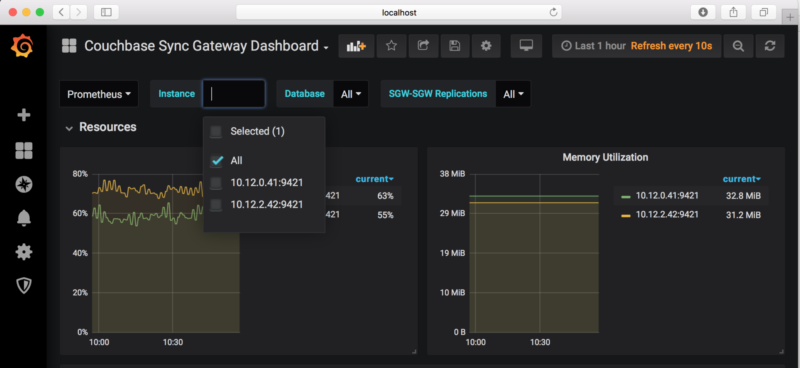Screen dimensions: 800x368
Task: Click the Grafana logo home icon
Action: point(22,46)
